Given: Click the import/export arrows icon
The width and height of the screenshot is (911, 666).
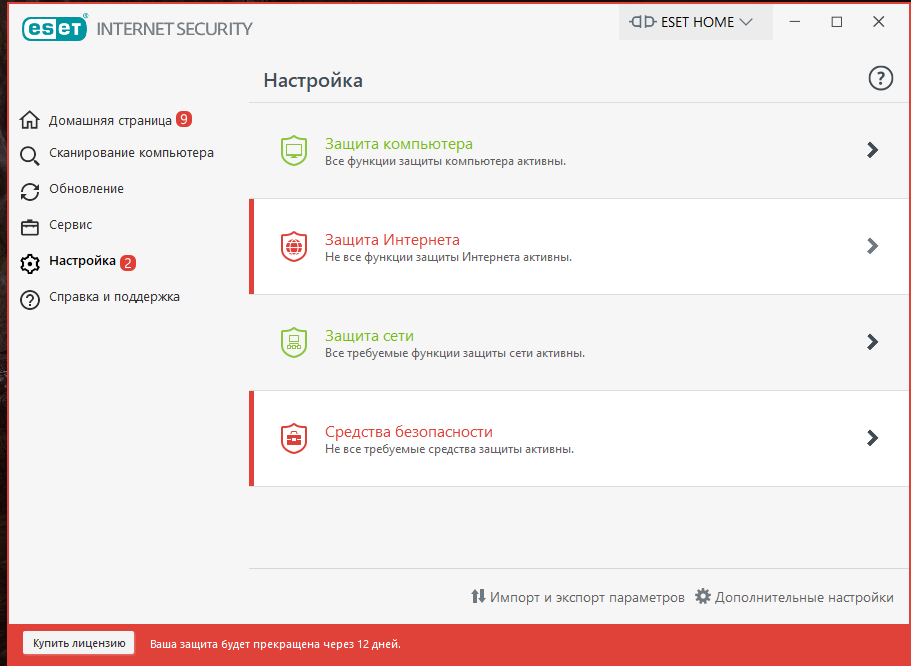Looking at the screenshot, I should (x=478, y=596).
